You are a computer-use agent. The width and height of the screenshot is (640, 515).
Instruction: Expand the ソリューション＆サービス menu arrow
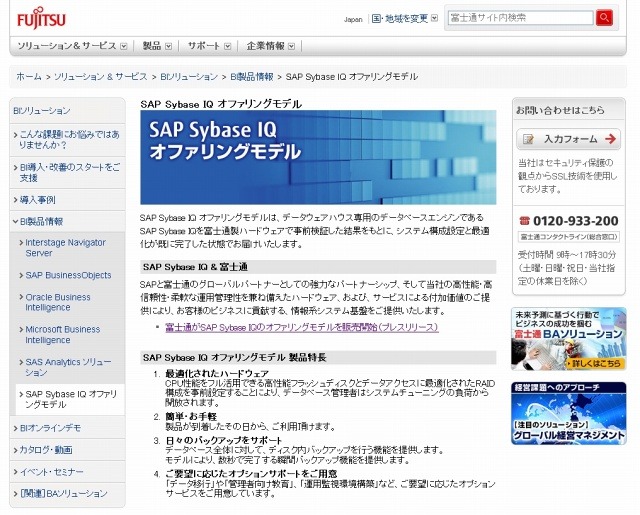[124, 46]
